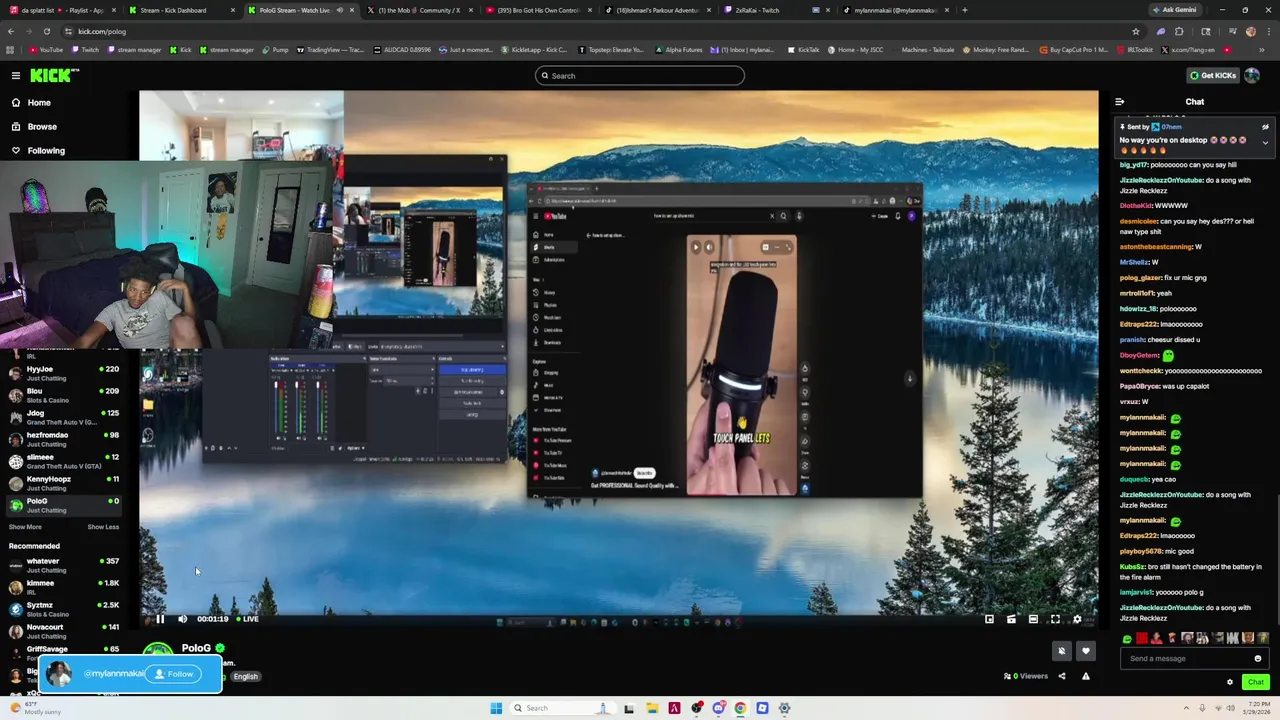This screenshot has width=1280, height=720.
Task: Click Follow on mylannmakaii popup
Action: 174,674
